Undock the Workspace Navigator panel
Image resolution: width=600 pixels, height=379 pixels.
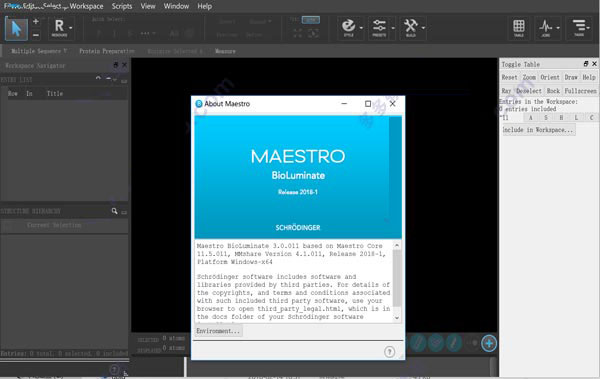[116, 65]
